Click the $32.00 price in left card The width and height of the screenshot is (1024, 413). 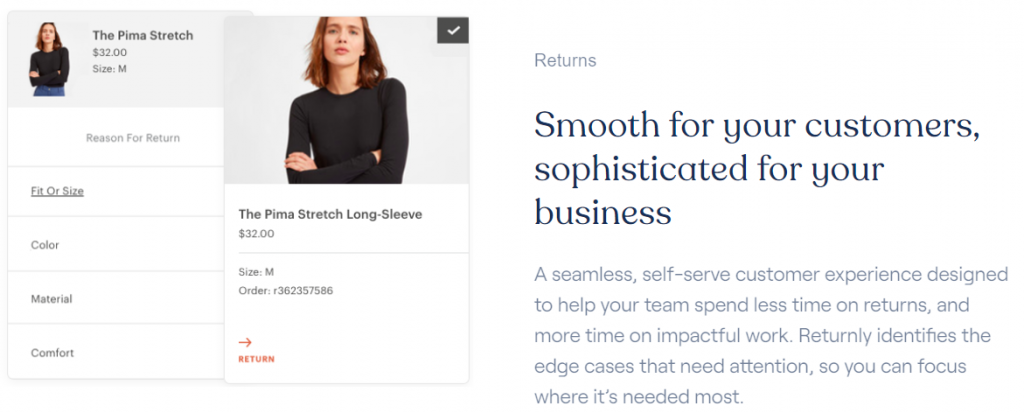click(x=110, y=53)
